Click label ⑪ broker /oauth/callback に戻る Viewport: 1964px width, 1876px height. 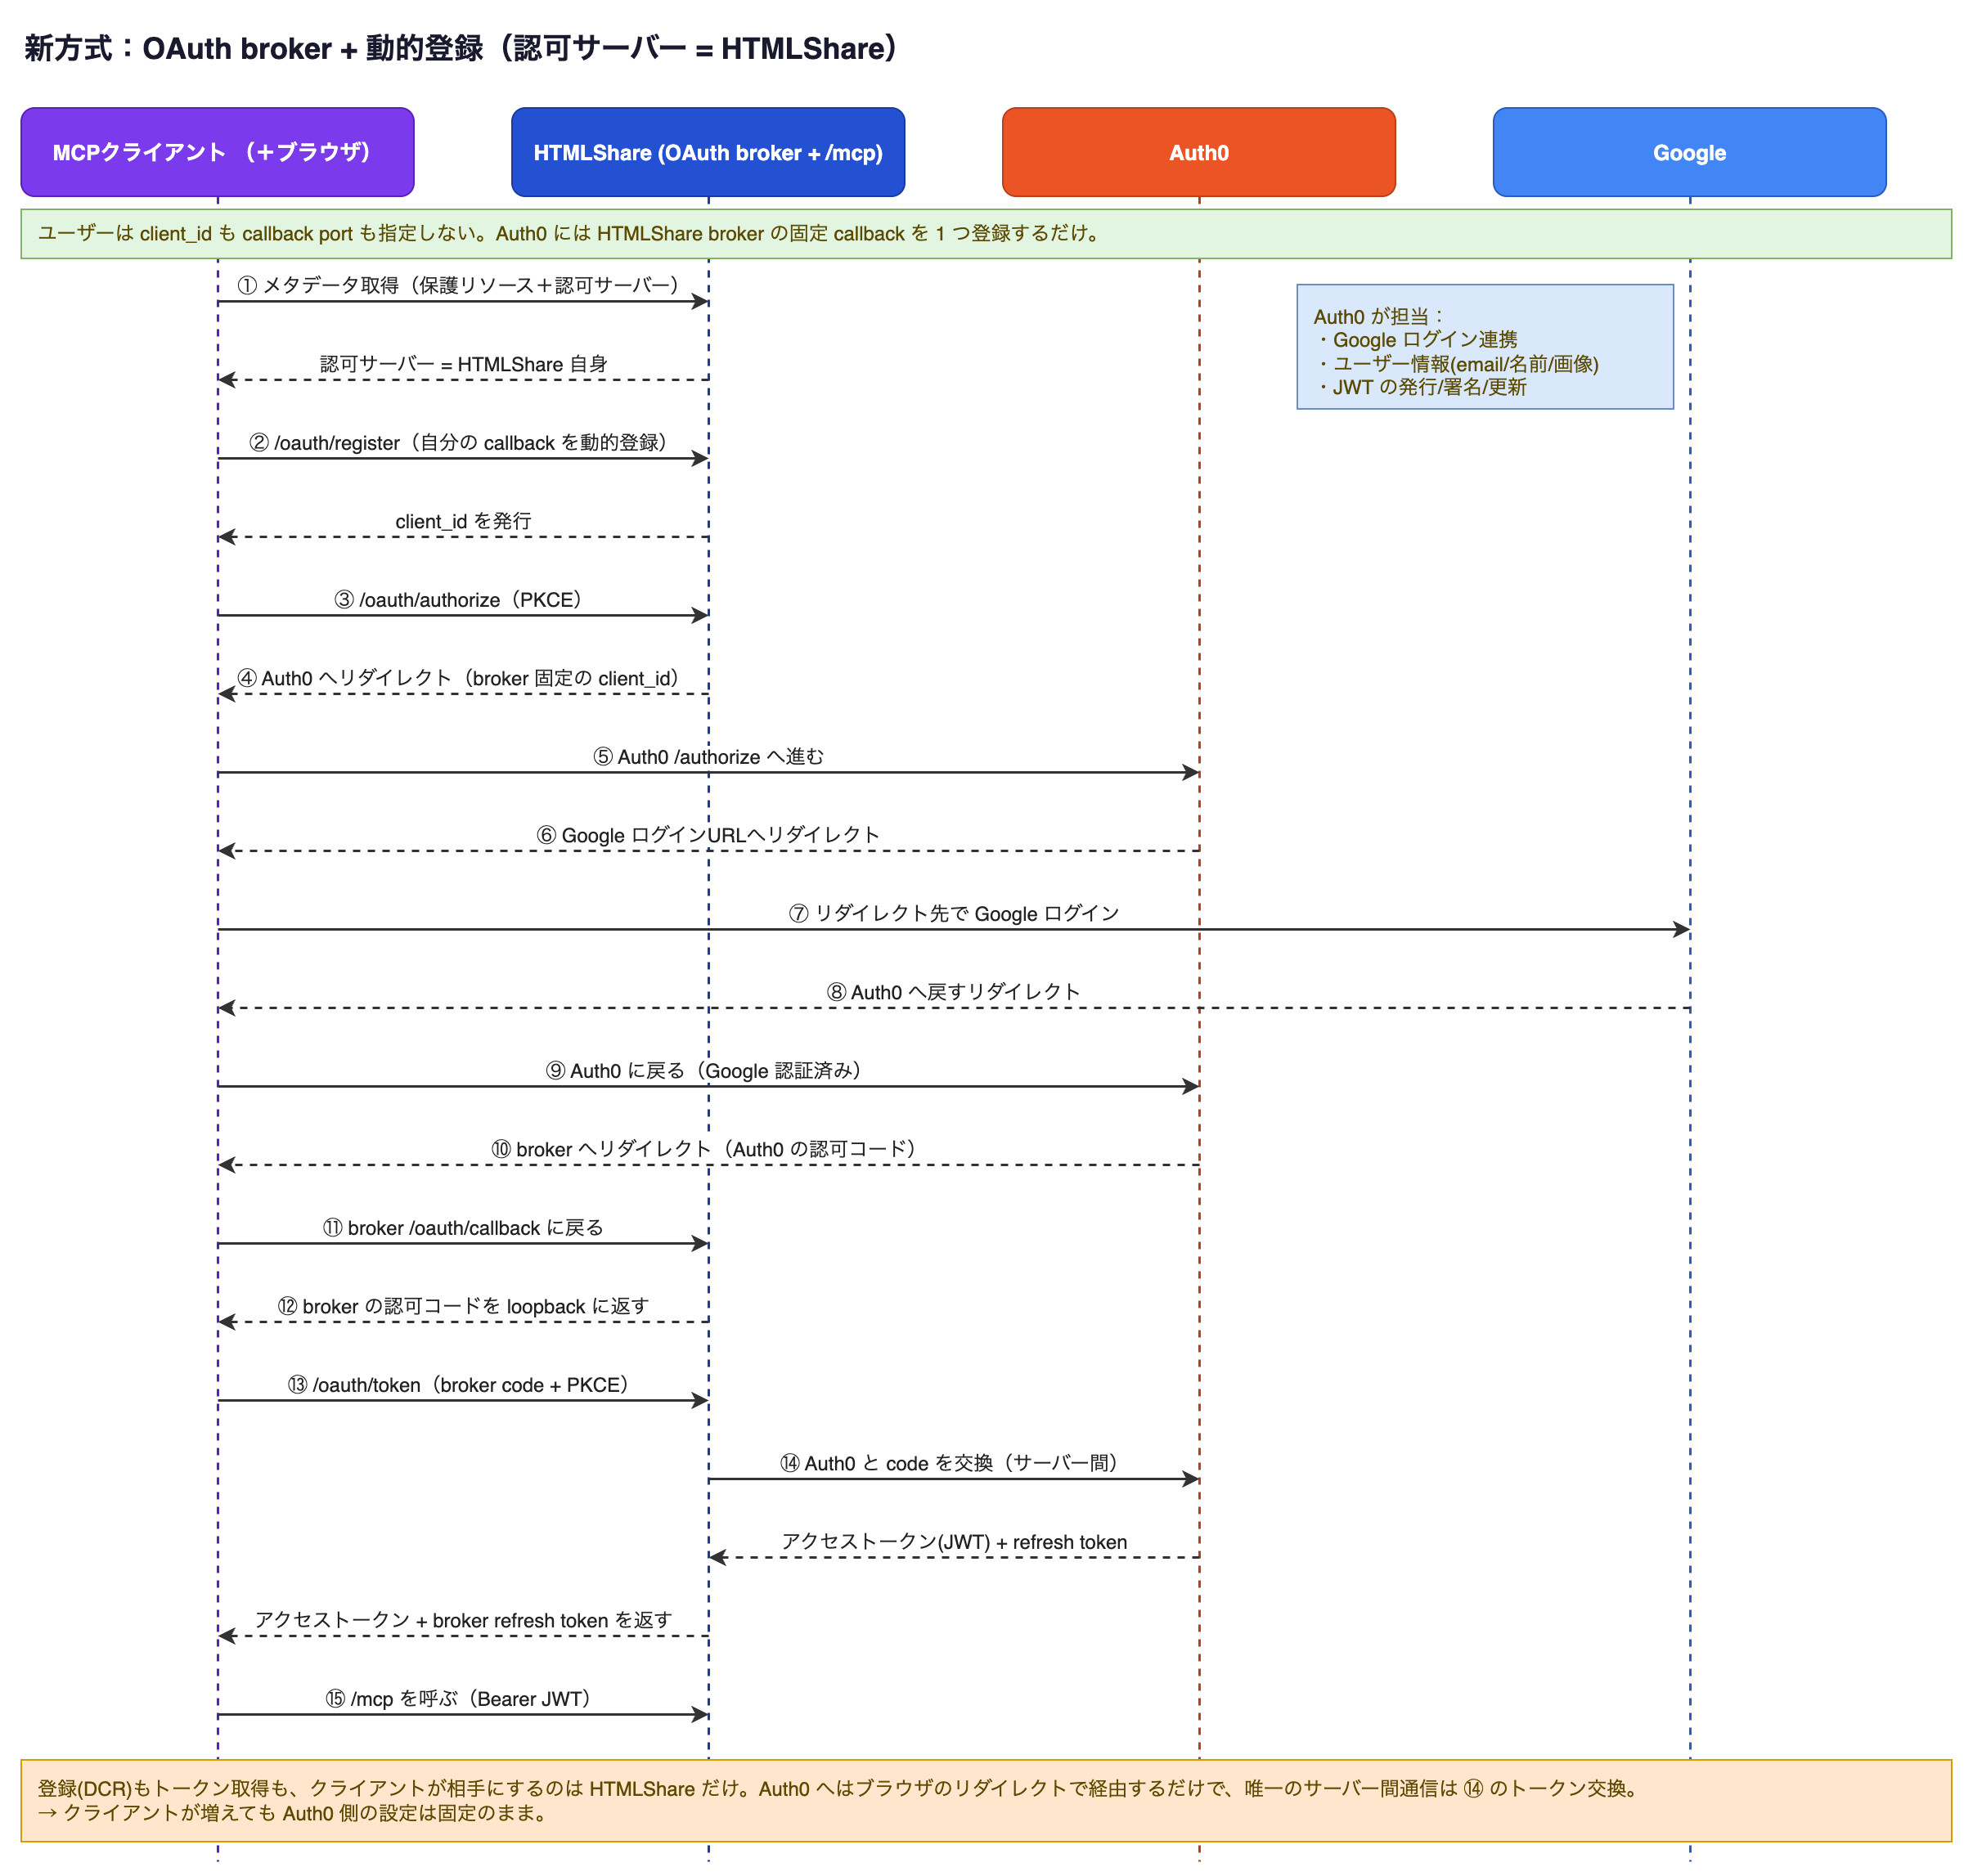(x=463, y=1227)
